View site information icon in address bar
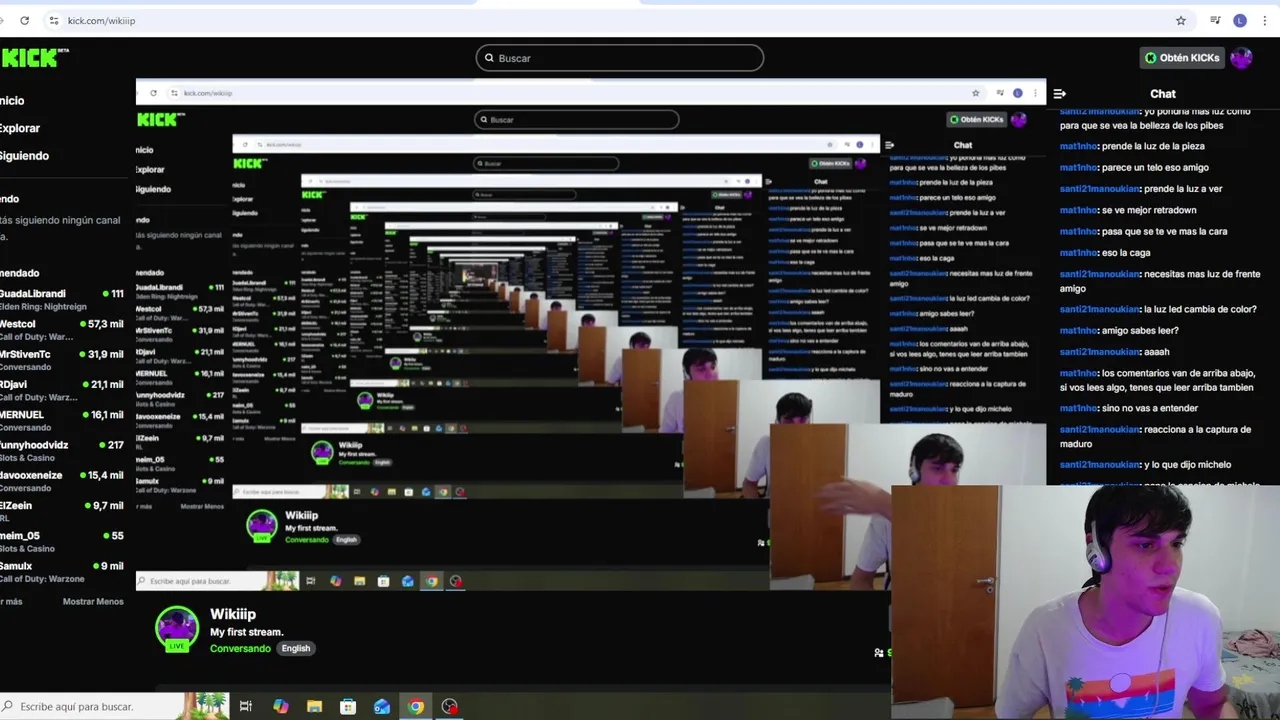This screenshot has height=720, width=1280. tap(54, 20)
